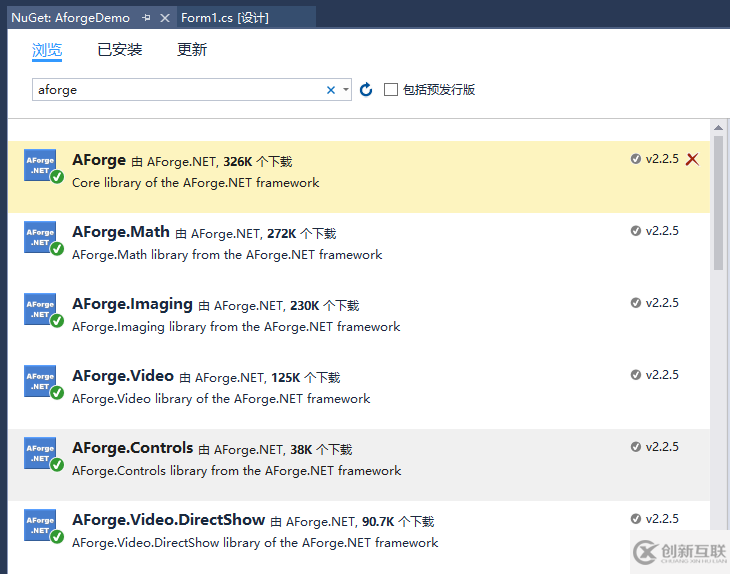Select the AForge.Imaging package title
Viewport: 730px width, 574px height.
(x=132, y=304)
